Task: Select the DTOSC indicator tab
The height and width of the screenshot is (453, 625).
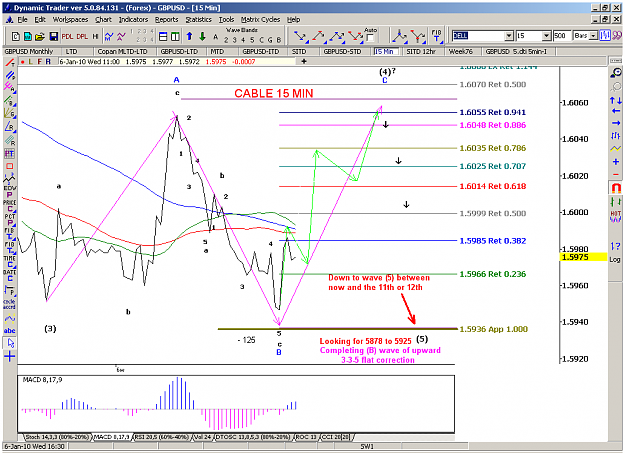Action: point(253,437)
